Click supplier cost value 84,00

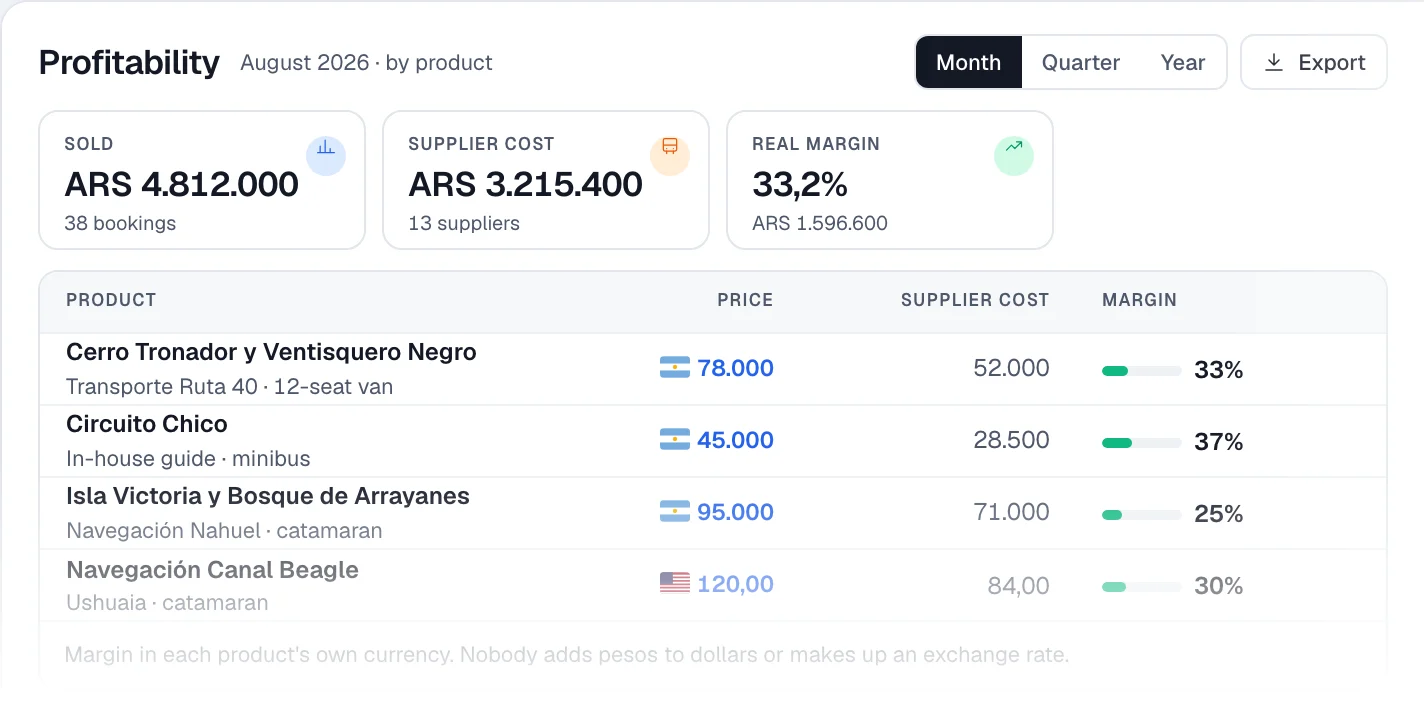click(1019, 586)
